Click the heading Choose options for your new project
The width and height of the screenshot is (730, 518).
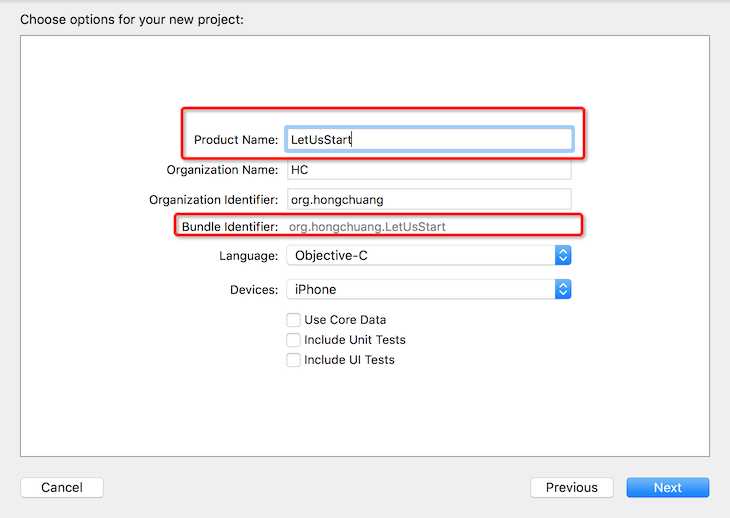point(132,20)
